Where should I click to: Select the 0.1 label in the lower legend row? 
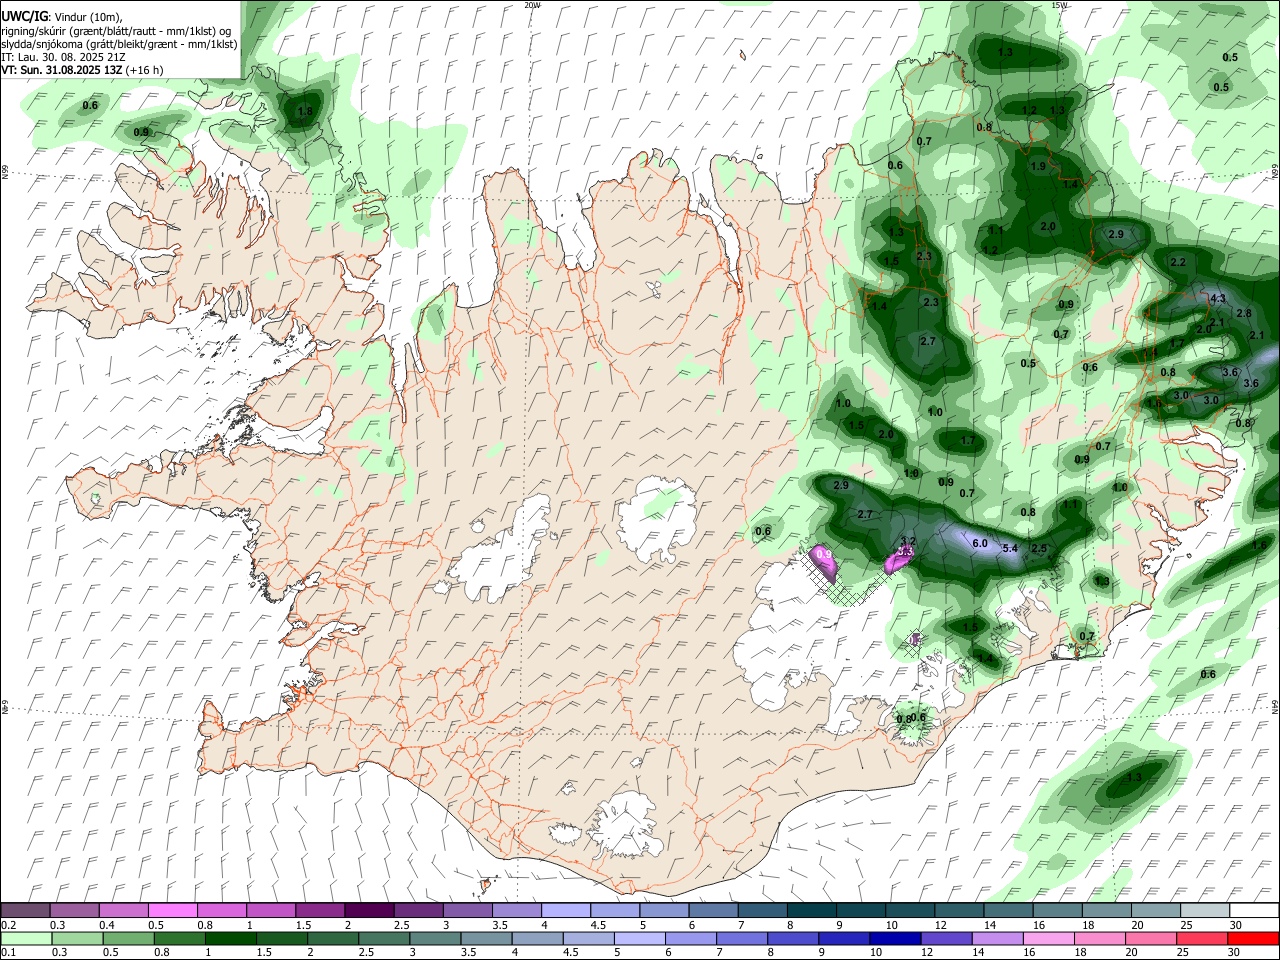(x=9, y=953)
